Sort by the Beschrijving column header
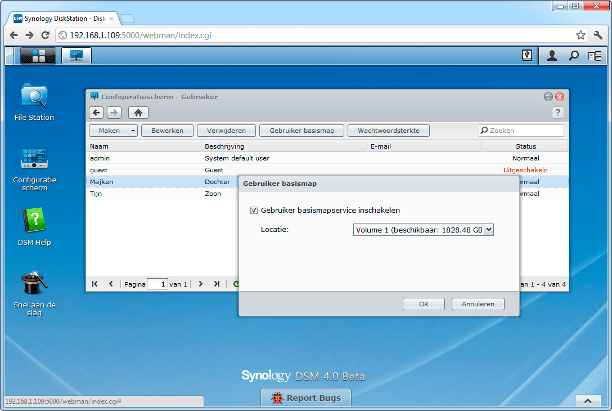 pyautogui.click(x=284, y=146)
